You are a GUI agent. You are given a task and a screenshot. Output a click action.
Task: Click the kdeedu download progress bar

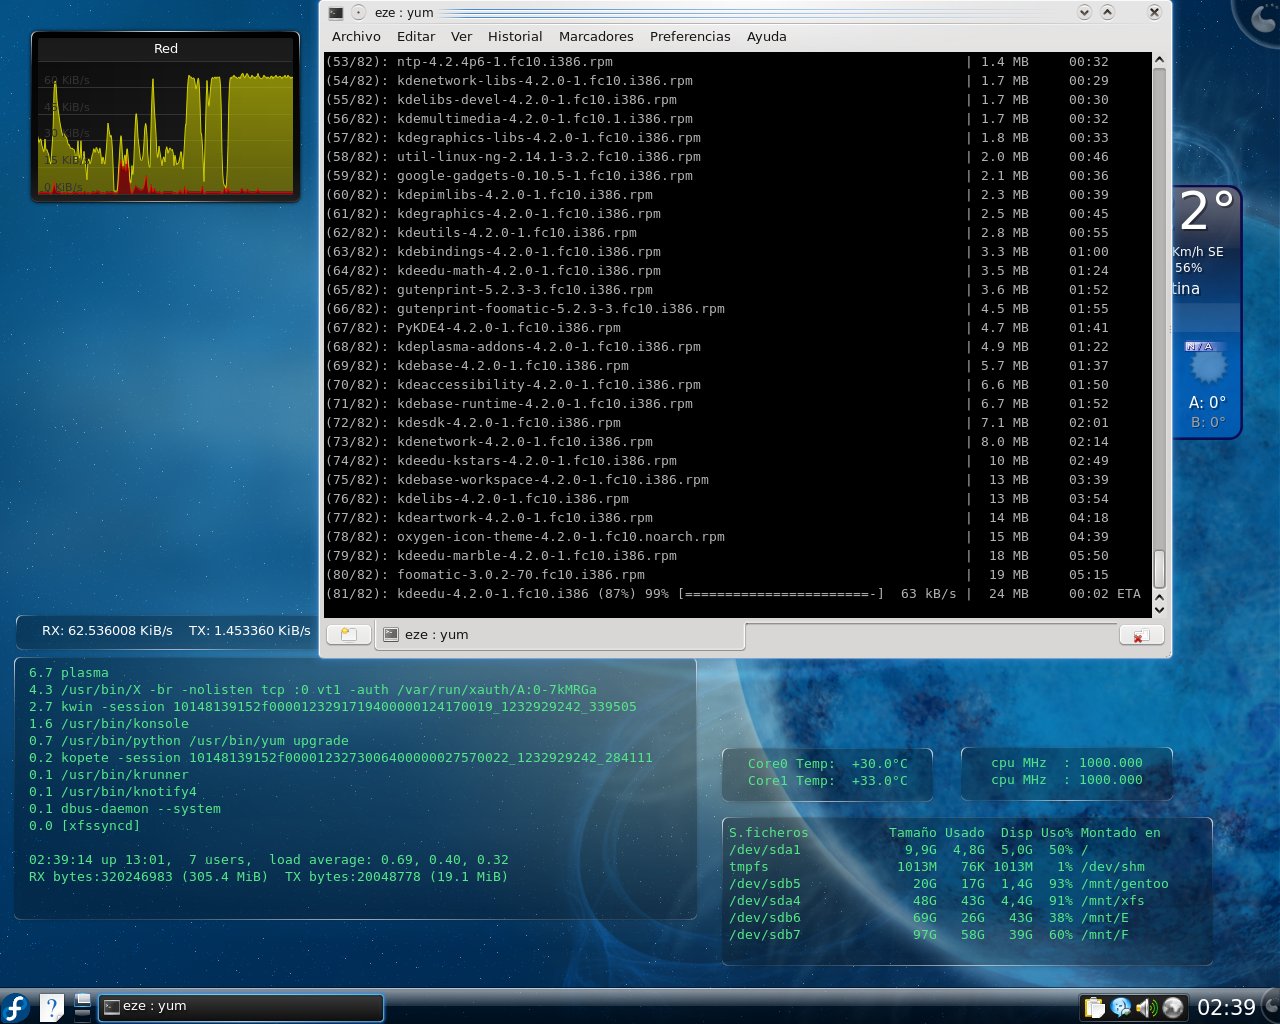pos(781,594)
